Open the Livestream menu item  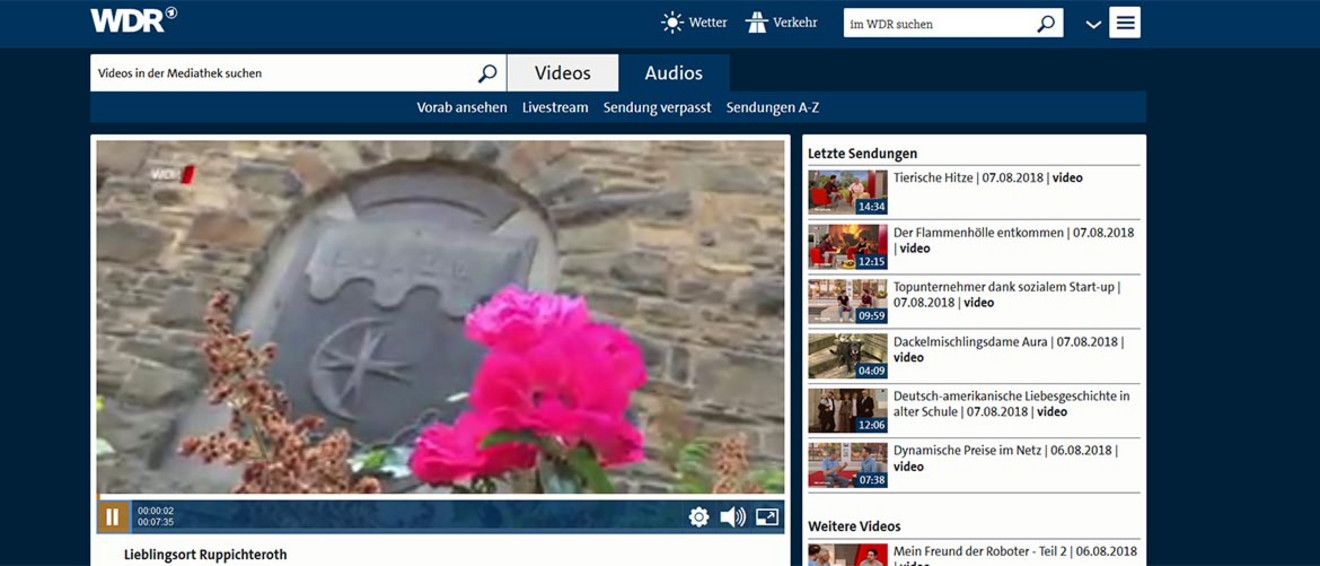click(x=555, y=107)
